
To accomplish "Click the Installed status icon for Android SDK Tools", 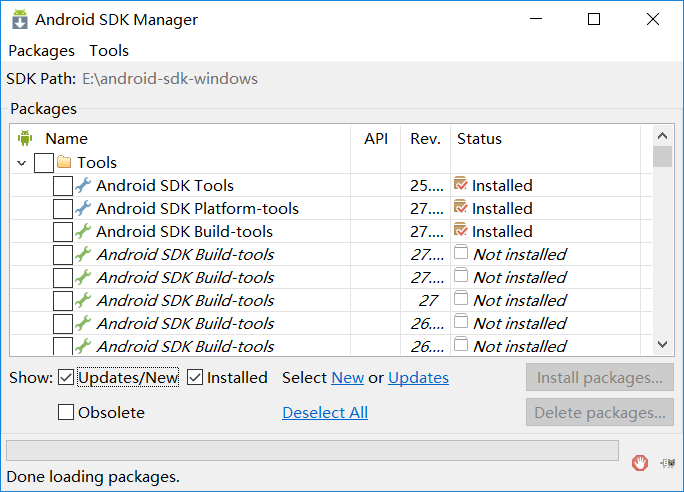I will point(461,184).
